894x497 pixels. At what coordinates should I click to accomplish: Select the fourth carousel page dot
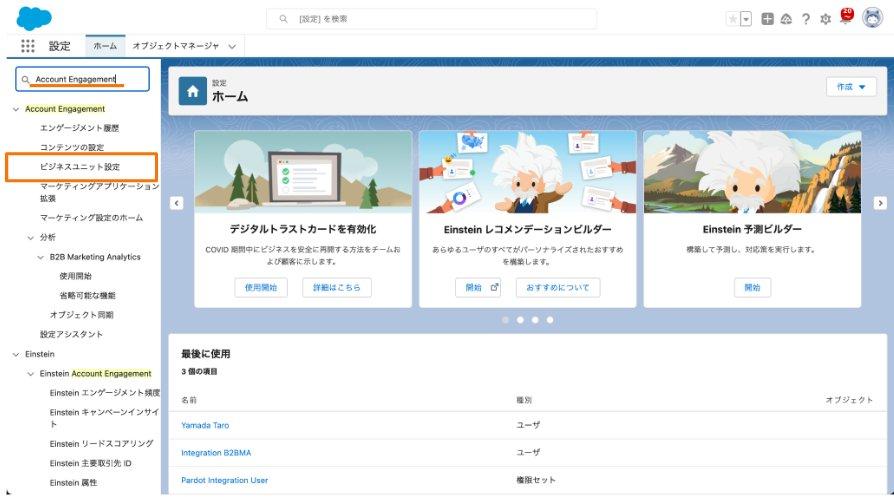(x=550, y=320)
